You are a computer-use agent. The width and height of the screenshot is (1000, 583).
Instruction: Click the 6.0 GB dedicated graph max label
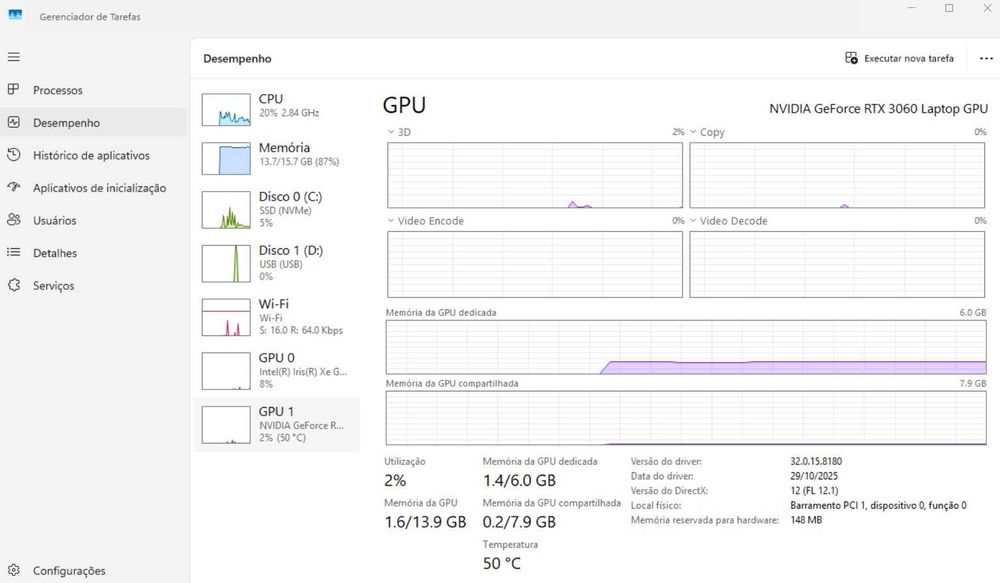pos(973,313)
